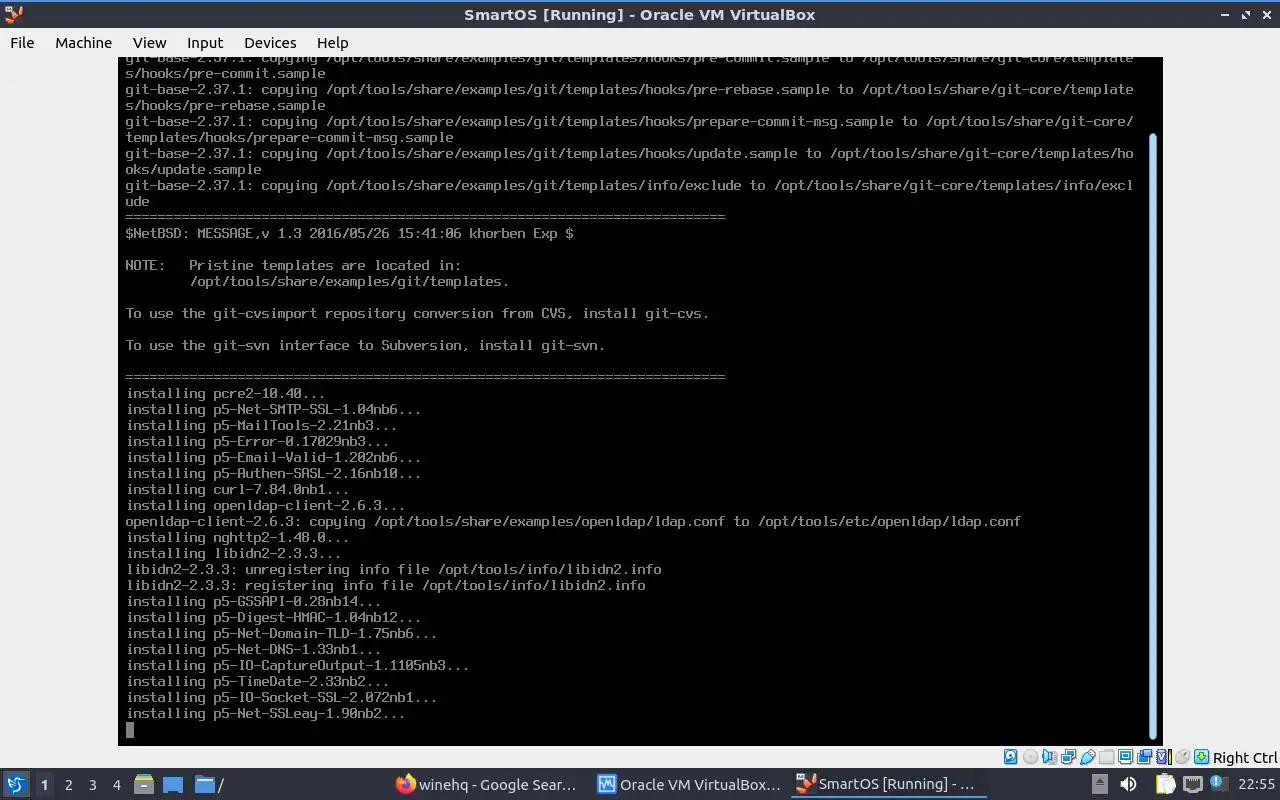Screen dimensions: 1280x800
Task: Click line 'installing p5-TimeDate-2.33nb2...'
Action: coord(258,681)
